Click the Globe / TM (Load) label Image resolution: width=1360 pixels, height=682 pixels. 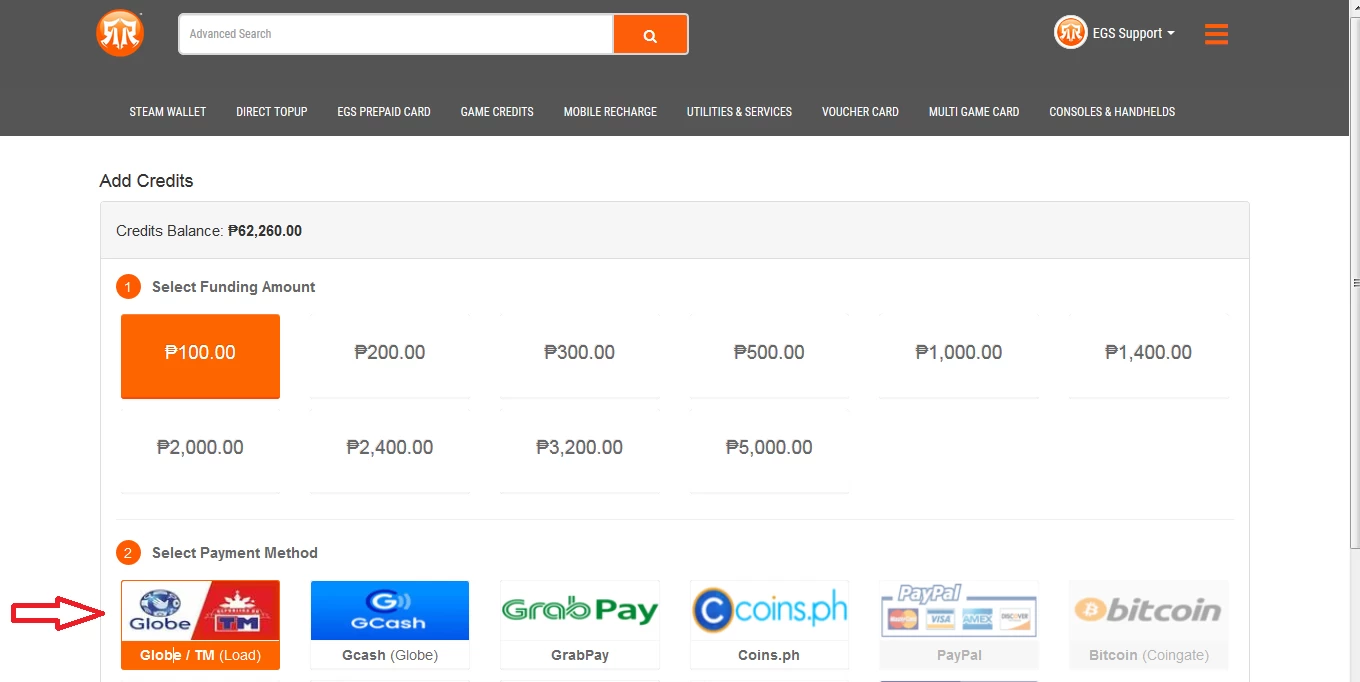click(200, 655)
